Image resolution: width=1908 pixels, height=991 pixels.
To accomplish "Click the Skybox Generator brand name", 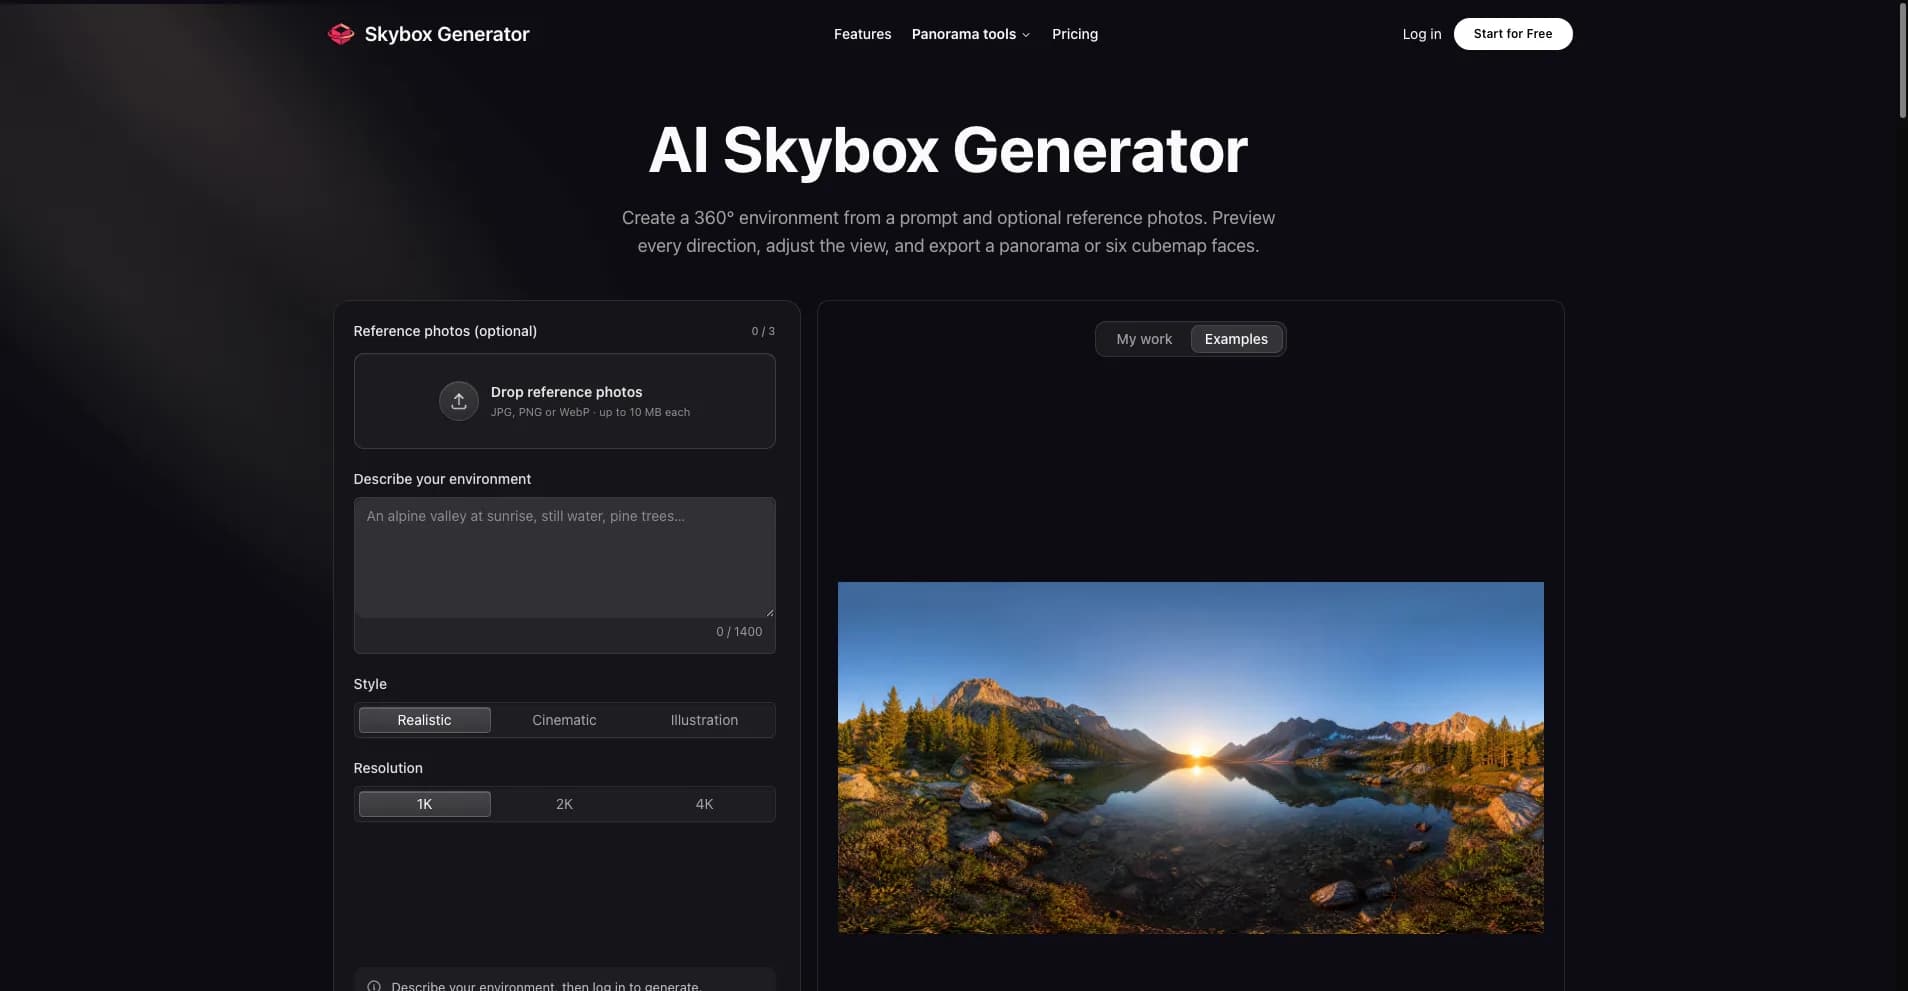I will click(447, 34).
